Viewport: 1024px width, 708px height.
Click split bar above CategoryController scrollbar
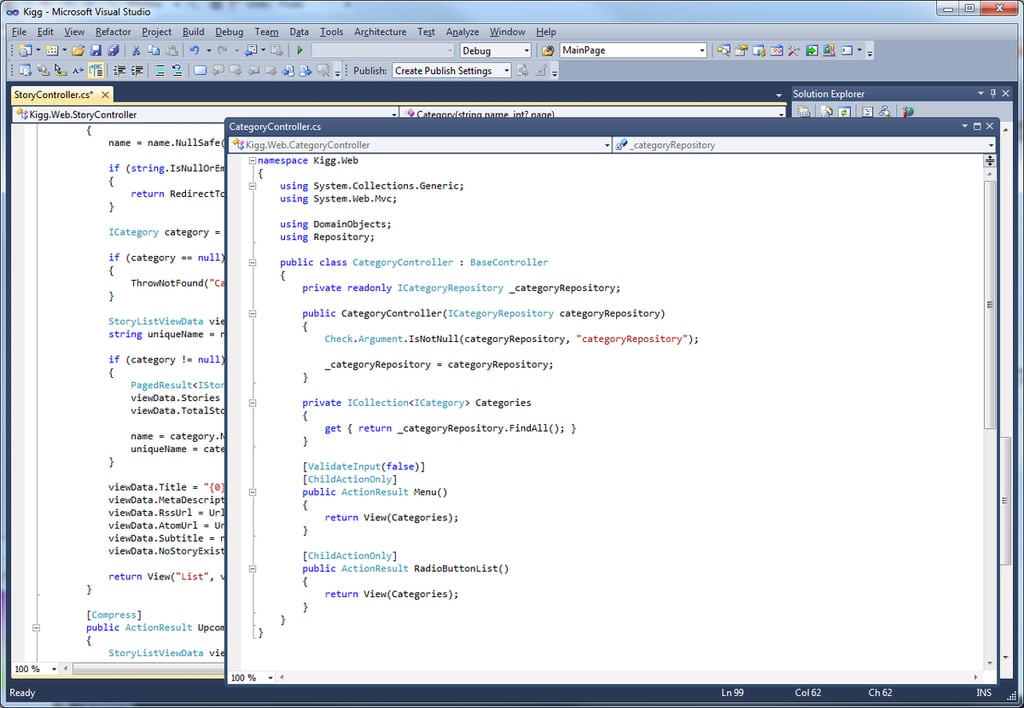coord(990,160)
